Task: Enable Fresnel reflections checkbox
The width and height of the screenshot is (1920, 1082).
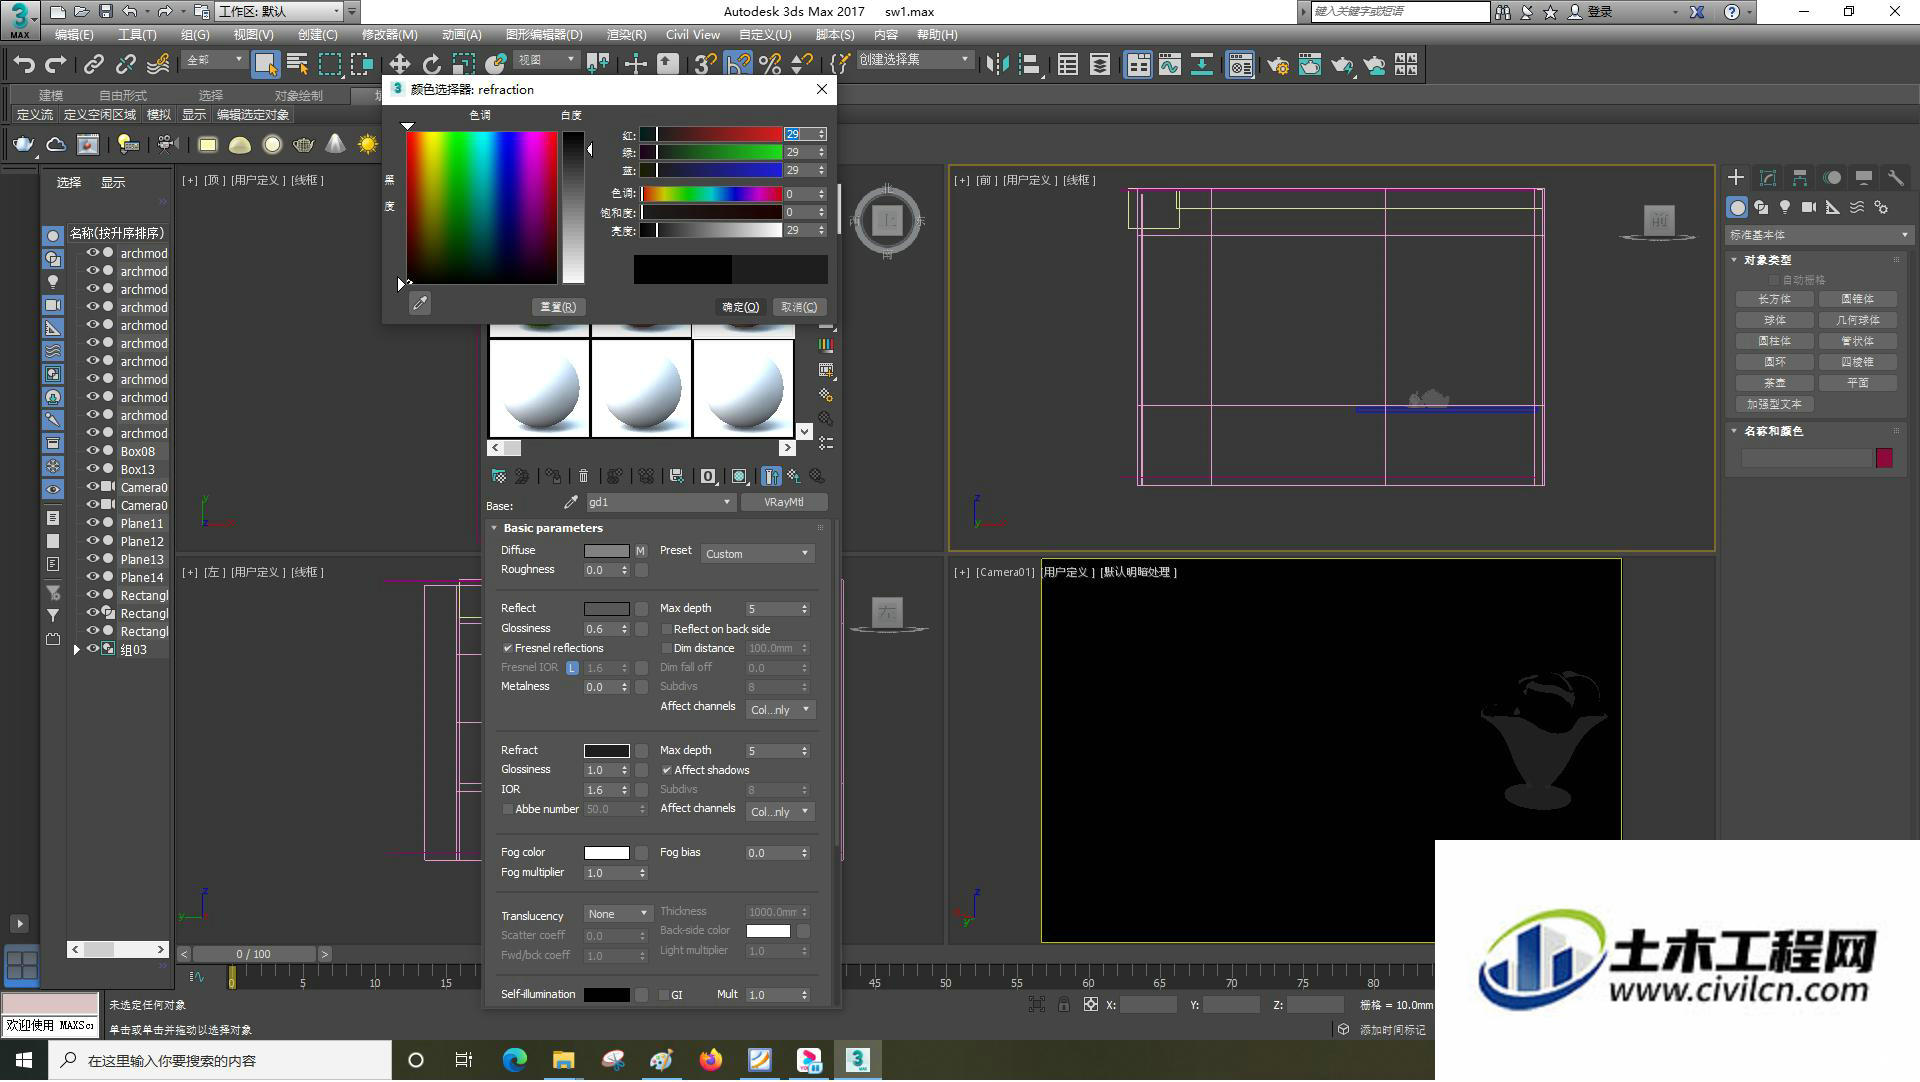Action: click(x=508, y=648)
